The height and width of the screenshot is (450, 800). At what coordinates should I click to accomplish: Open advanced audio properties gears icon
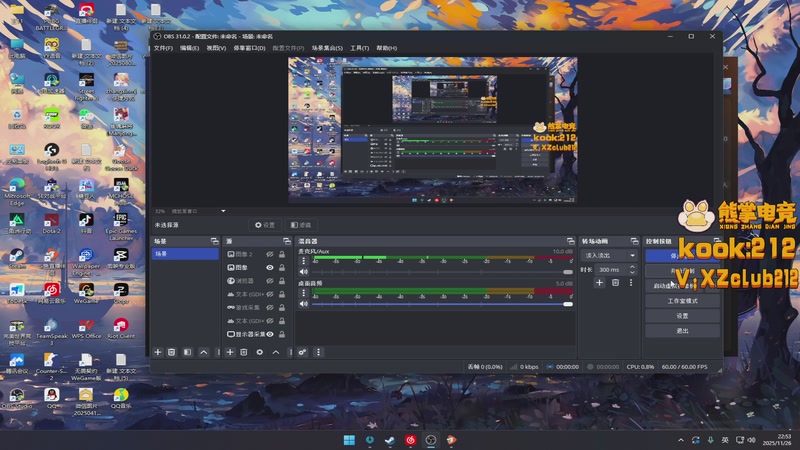(x=303, y=352)
